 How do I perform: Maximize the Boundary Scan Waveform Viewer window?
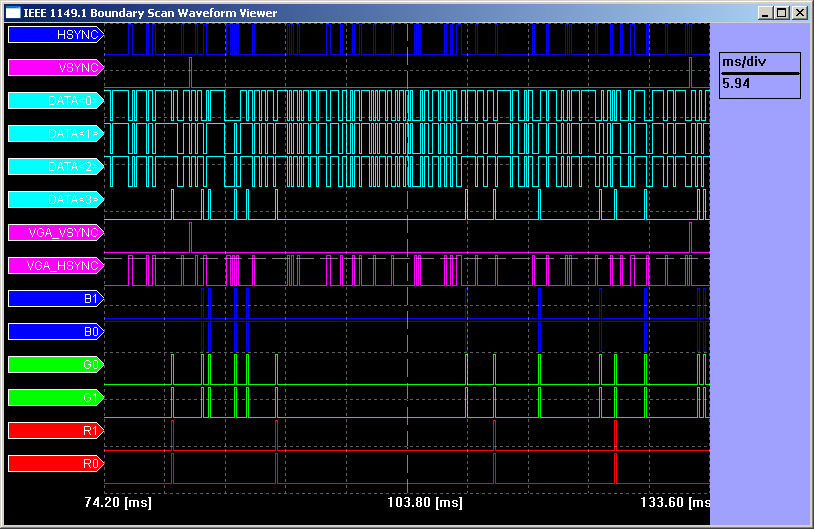782,13
